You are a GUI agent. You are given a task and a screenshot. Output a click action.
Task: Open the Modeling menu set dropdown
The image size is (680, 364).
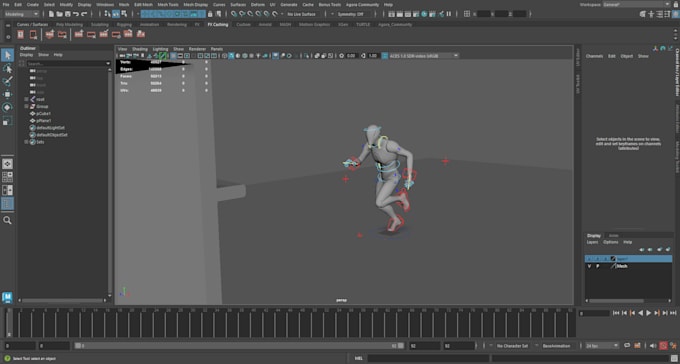[21, 14]
